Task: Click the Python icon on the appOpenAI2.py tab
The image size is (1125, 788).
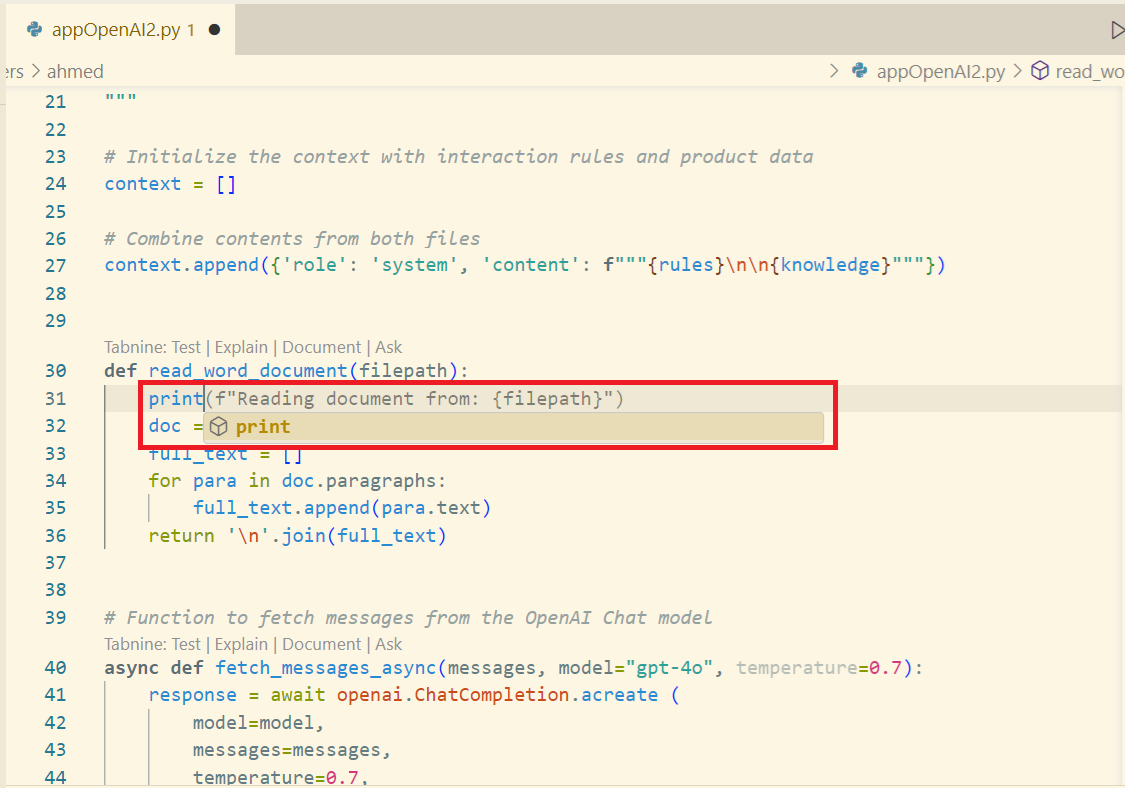Action: tap(34, 29)
